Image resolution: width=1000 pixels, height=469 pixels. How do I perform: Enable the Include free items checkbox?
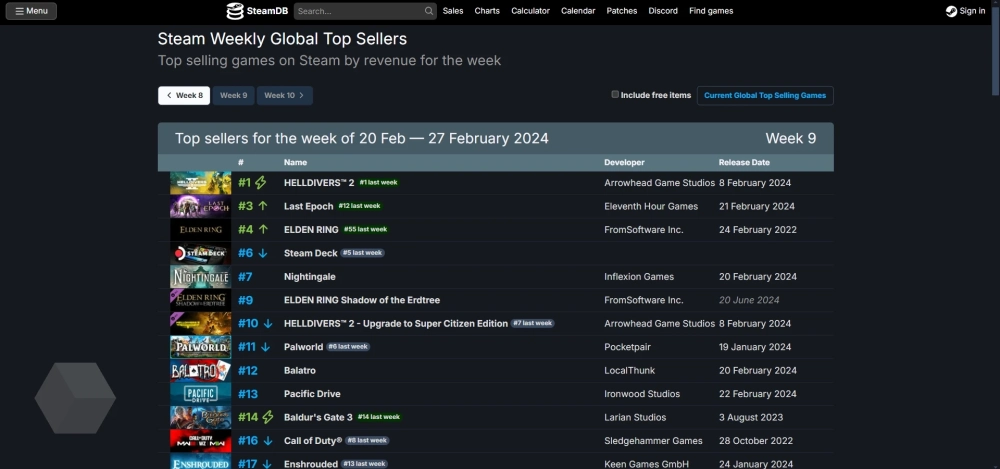tap(615, 95)
